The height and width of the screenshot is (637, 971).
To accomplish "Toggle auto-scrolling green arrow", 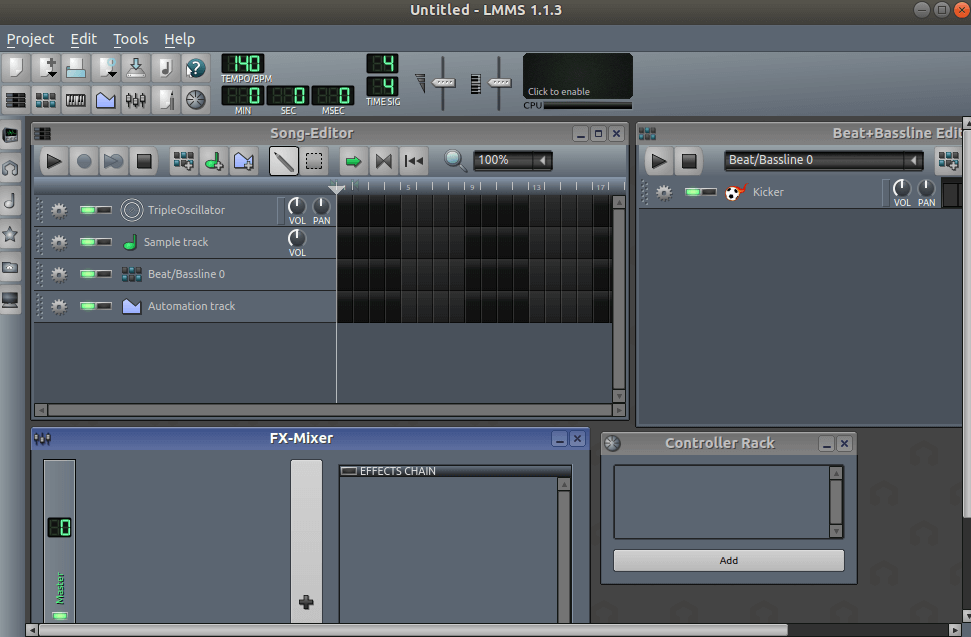I will click(354, 162).
